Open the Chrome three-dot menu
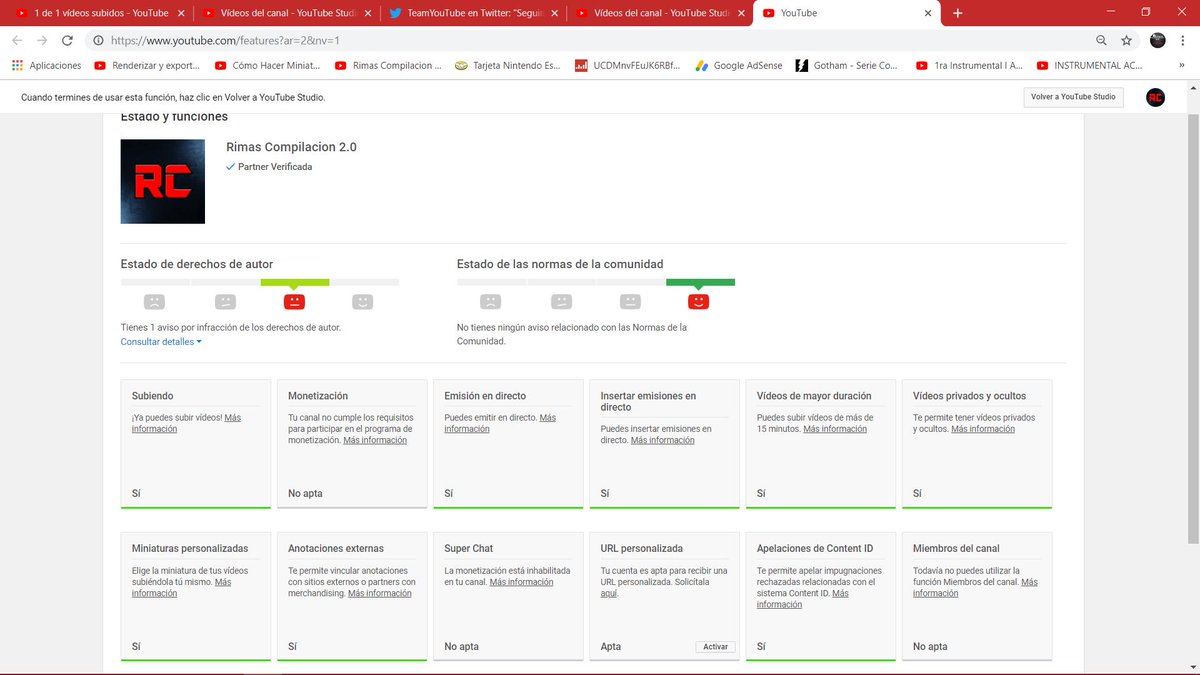The height and width of the screenshot is (675, 1200). tap(1184, 41)
